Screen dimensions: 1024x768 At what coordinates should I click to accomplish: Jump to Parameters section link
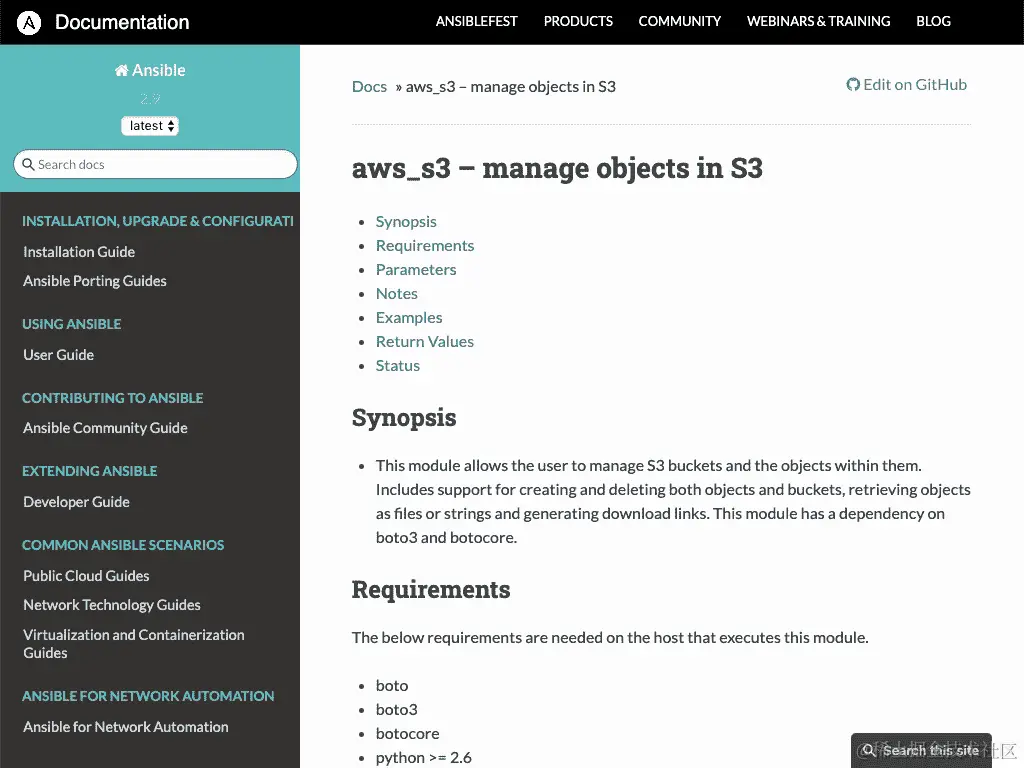[x=415, y=270]
